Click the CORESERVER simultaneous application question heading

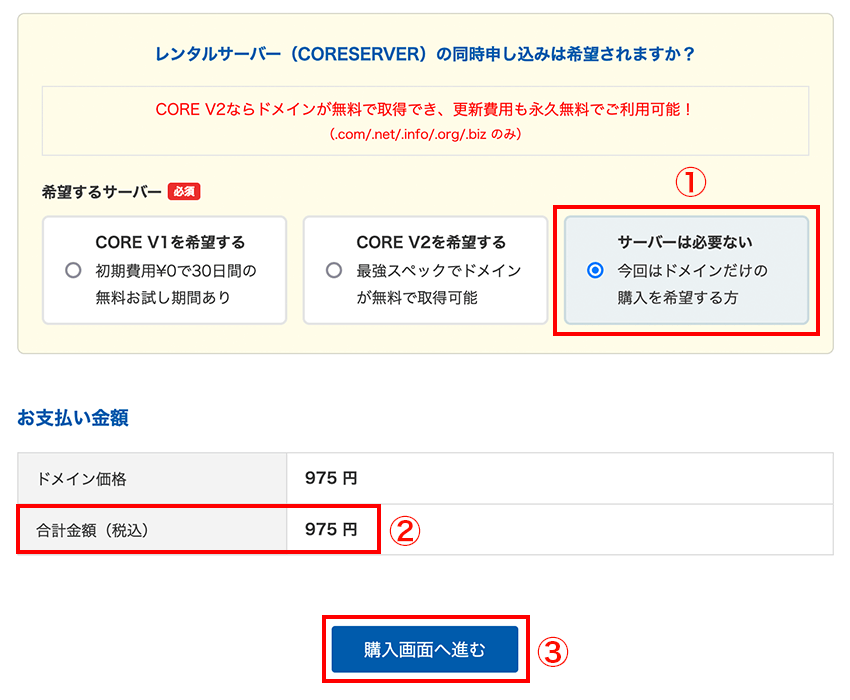[425, 53]
